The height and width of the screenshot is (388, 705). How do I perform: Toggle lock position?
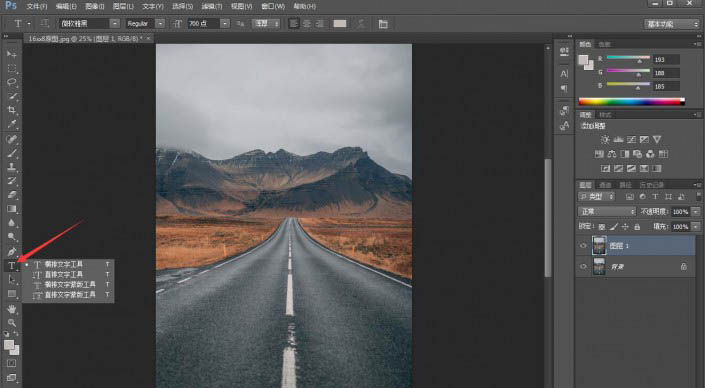pos(625,227)
